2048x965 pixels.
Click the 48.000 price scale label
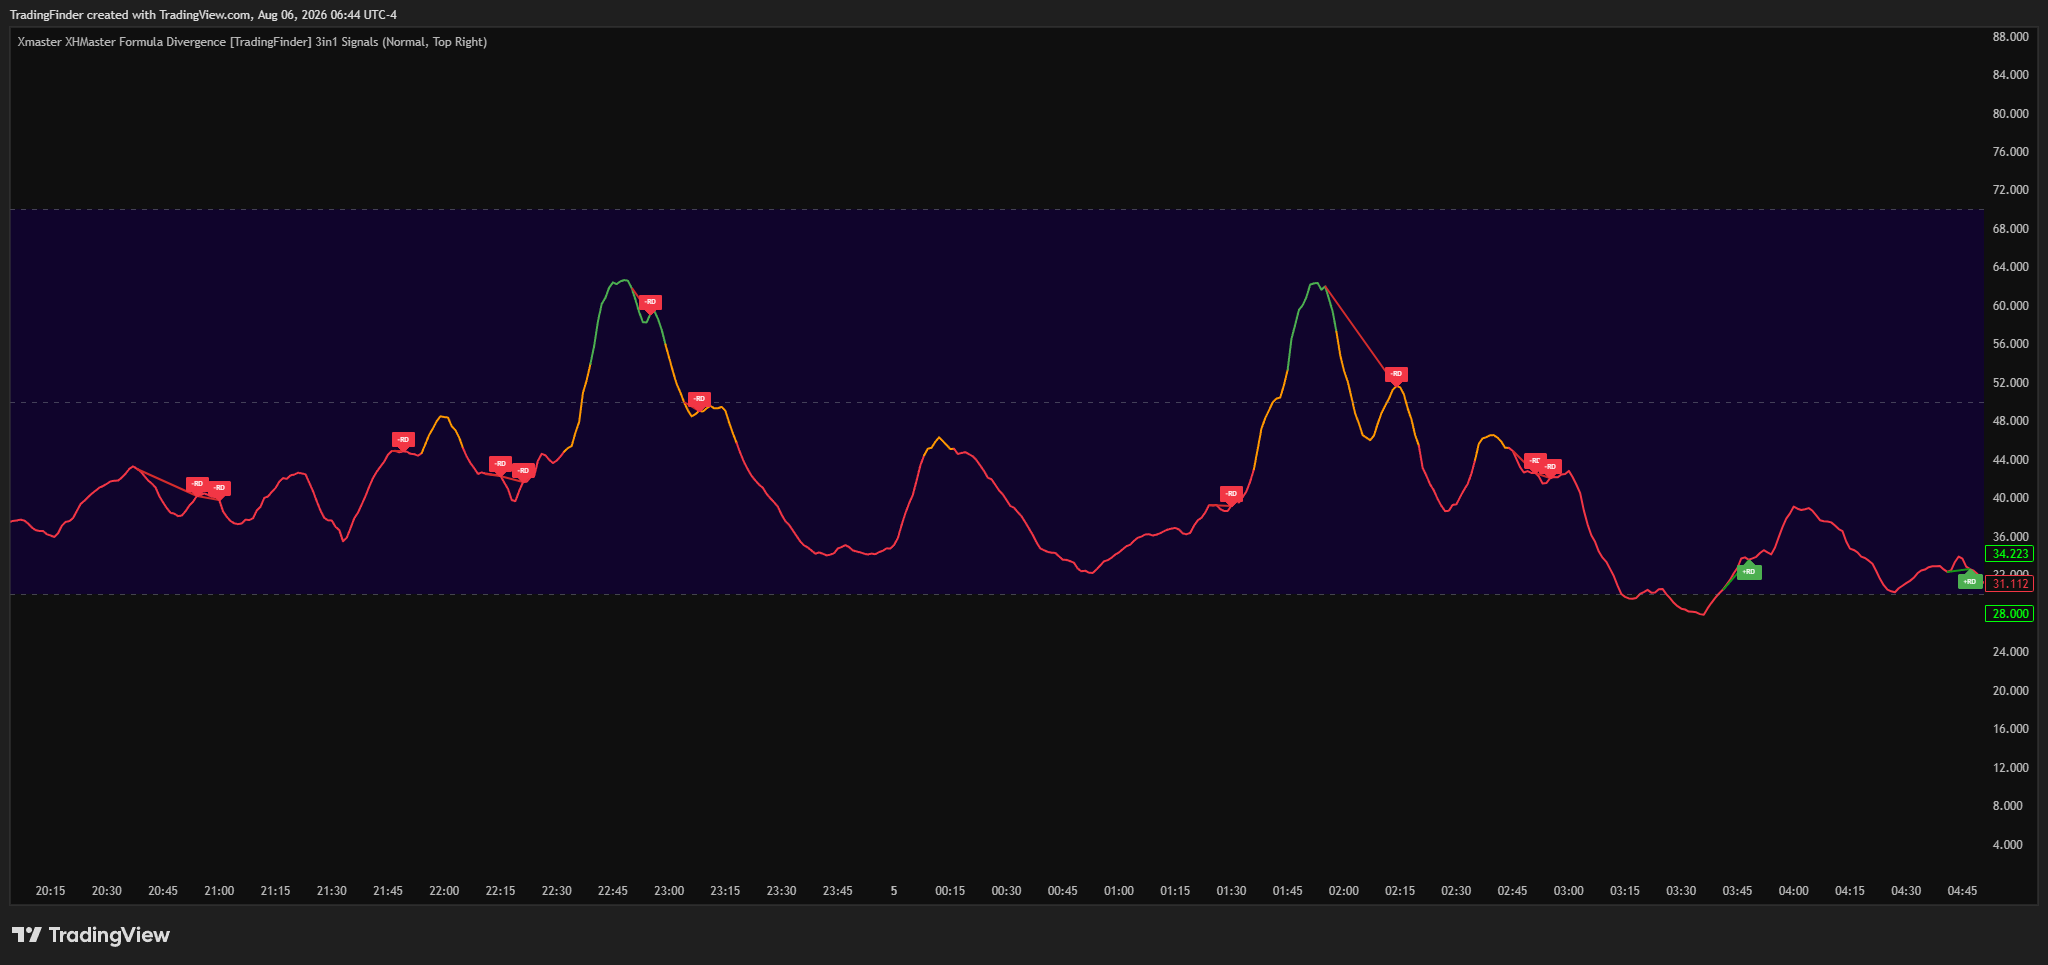pyautogui.click(x=2010, y=421)
